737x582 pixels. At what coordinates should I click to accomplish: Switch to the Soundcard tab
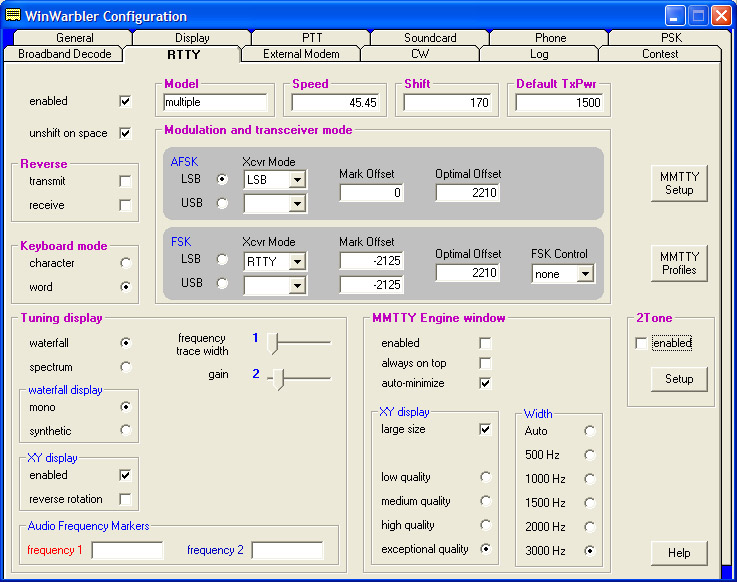pyautogui.click(x=430, y=38)
